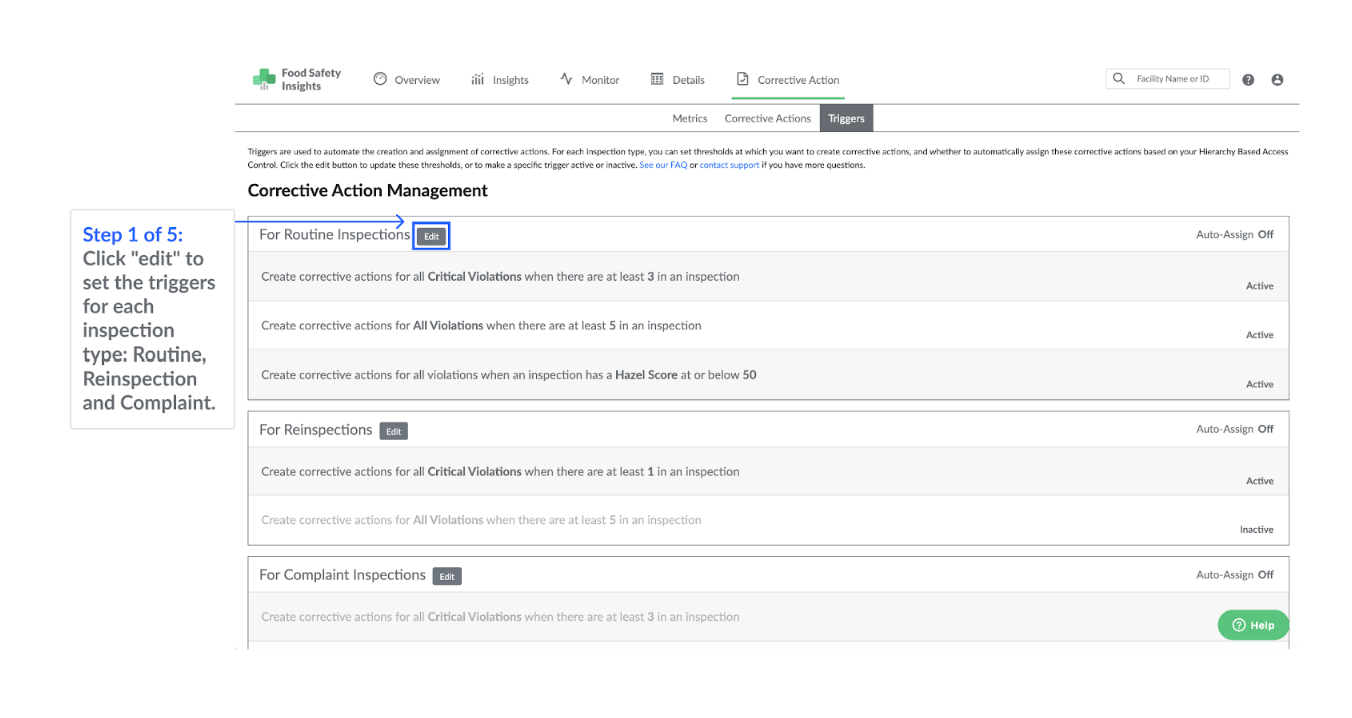Image resolution: width=1352 pixels, height=718 pixels.
Task: Edit triggers for Routine Inspections
Action: click(431, 235)
